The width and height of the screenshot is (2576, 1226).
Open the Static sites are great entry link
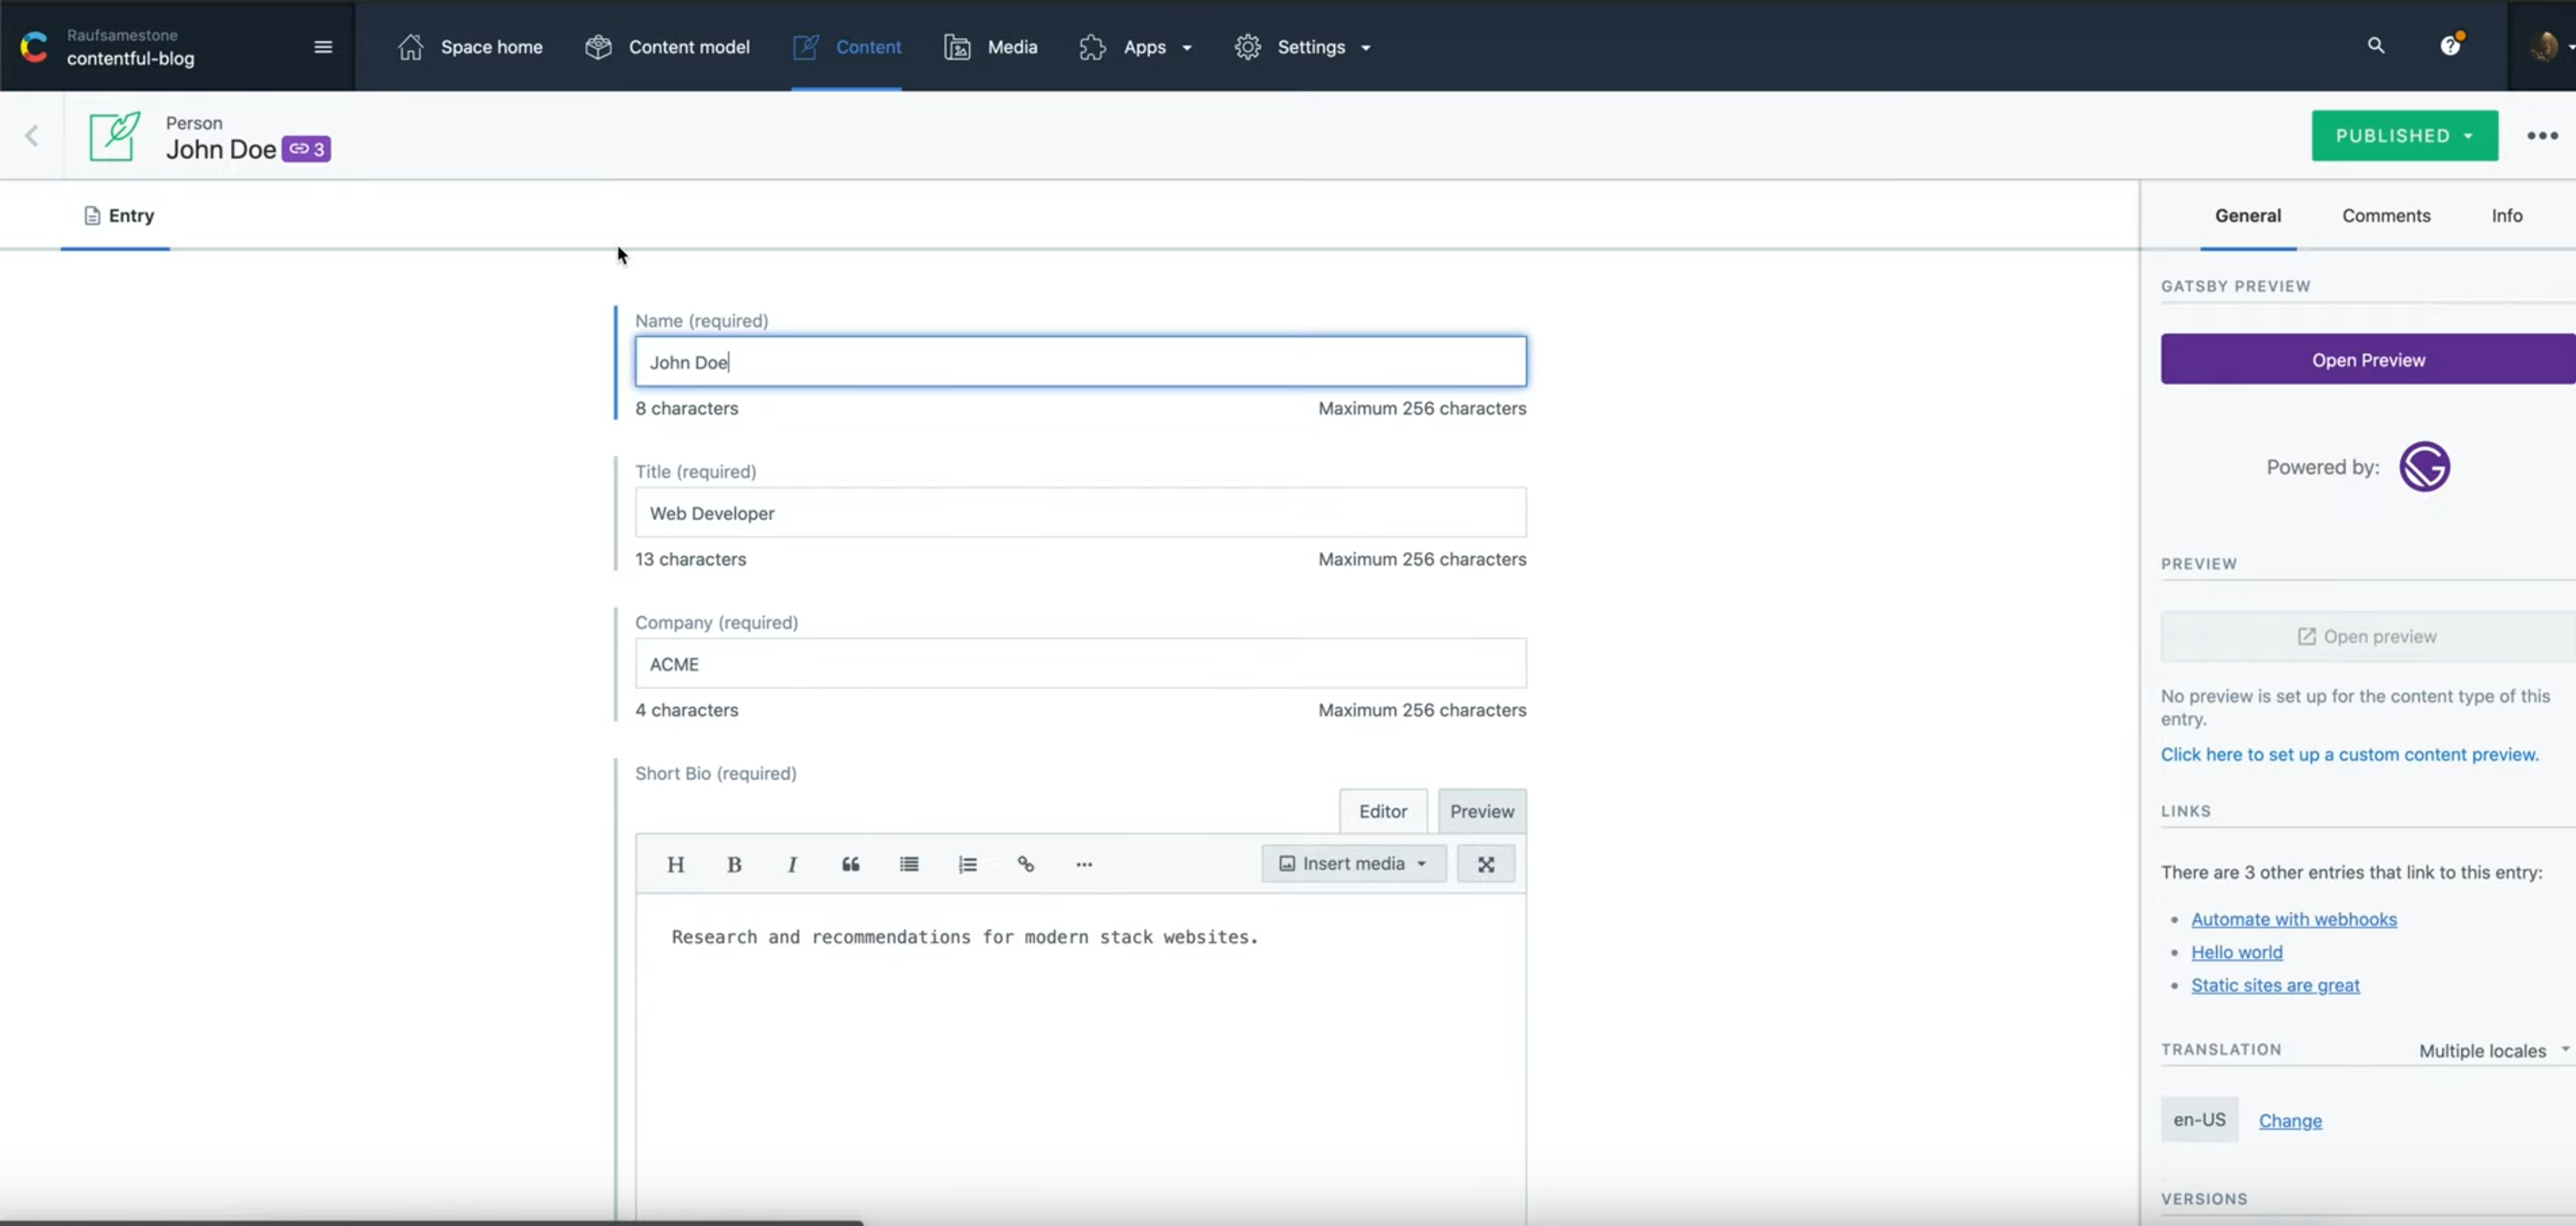pos(2275,985)
